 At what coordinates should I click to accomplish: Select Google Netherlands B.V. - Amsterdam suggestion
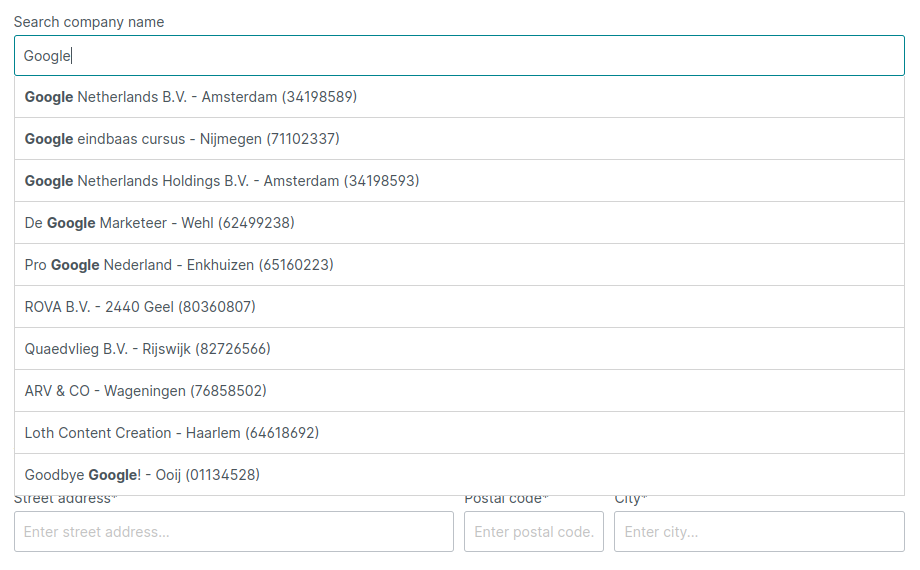(459, 97)
